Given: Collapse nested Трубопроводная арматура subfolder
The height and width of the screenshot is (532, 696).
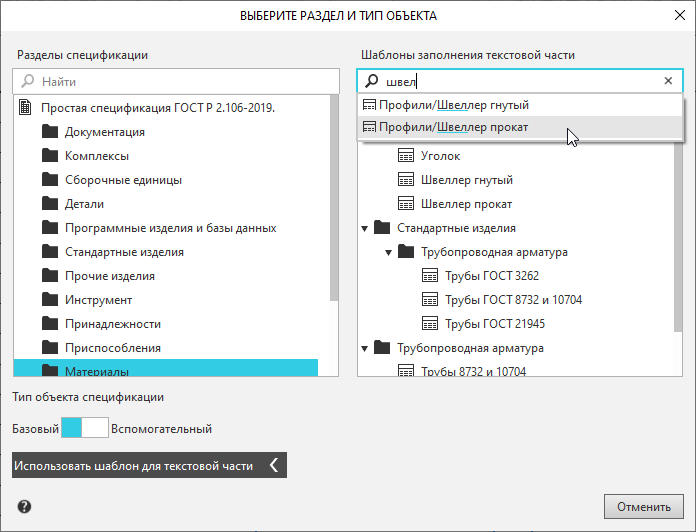Looking at the screenshot, I should tap(390, 252).
